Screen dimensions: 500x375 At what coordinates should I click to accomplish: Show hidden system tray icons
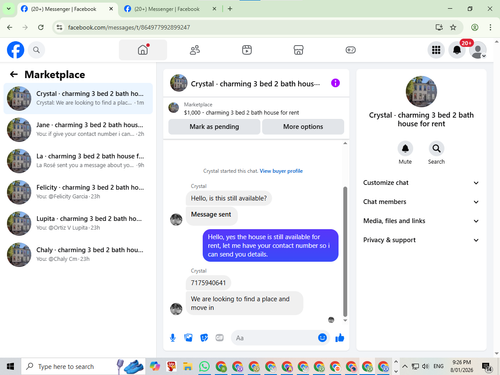point(405,366)
